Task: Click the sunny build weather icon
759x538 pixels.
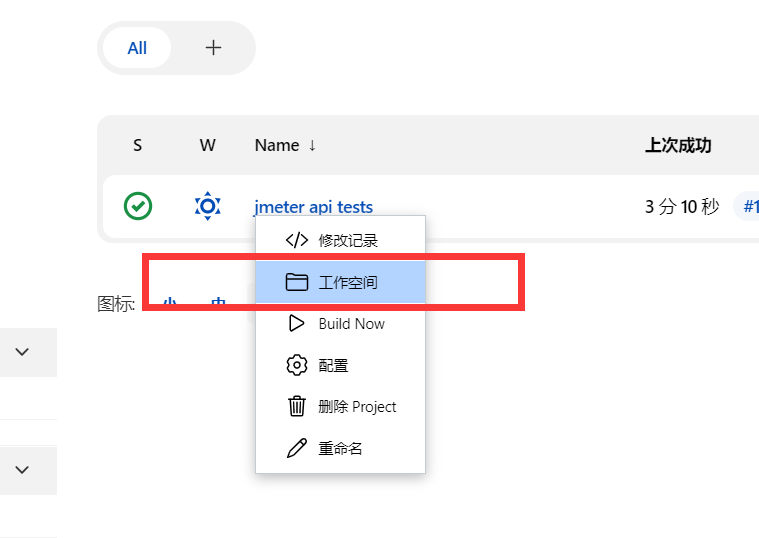Action: 207,207
